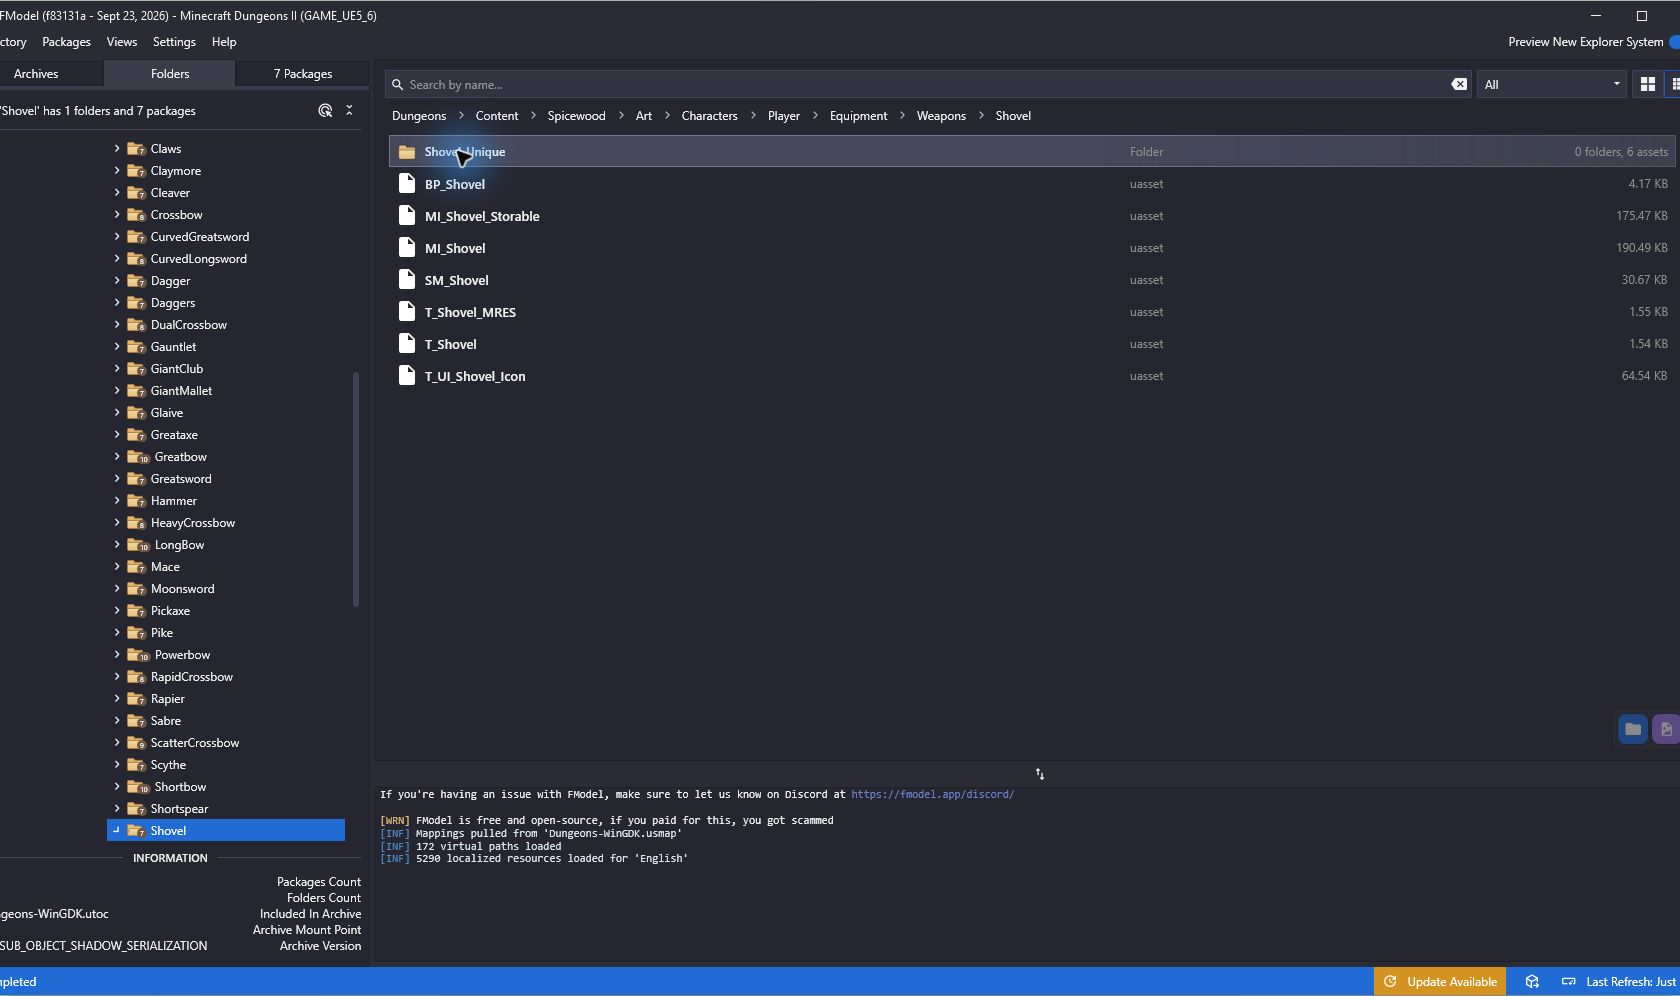Select the MI_Shovel_Storable asset row
Image resolution: width=1680 pixels, height=996 pixels.
pyautogui.click(x=1033, y=216)
